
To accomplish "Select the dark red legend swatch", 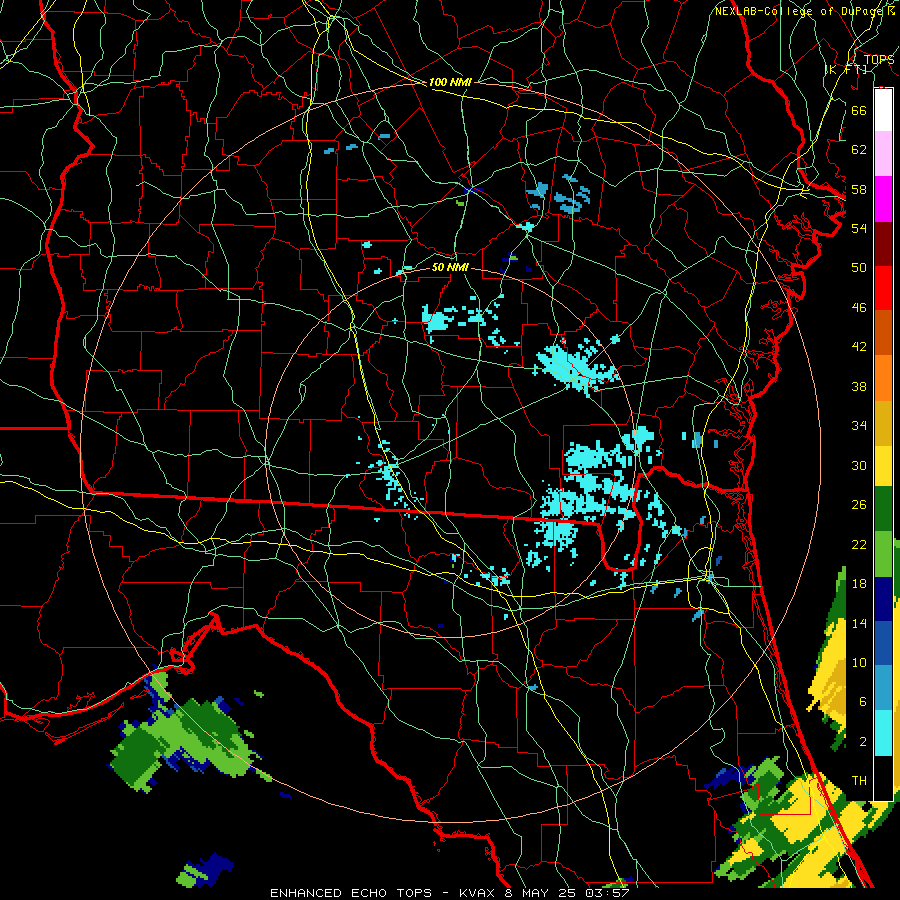I will 883,244.
